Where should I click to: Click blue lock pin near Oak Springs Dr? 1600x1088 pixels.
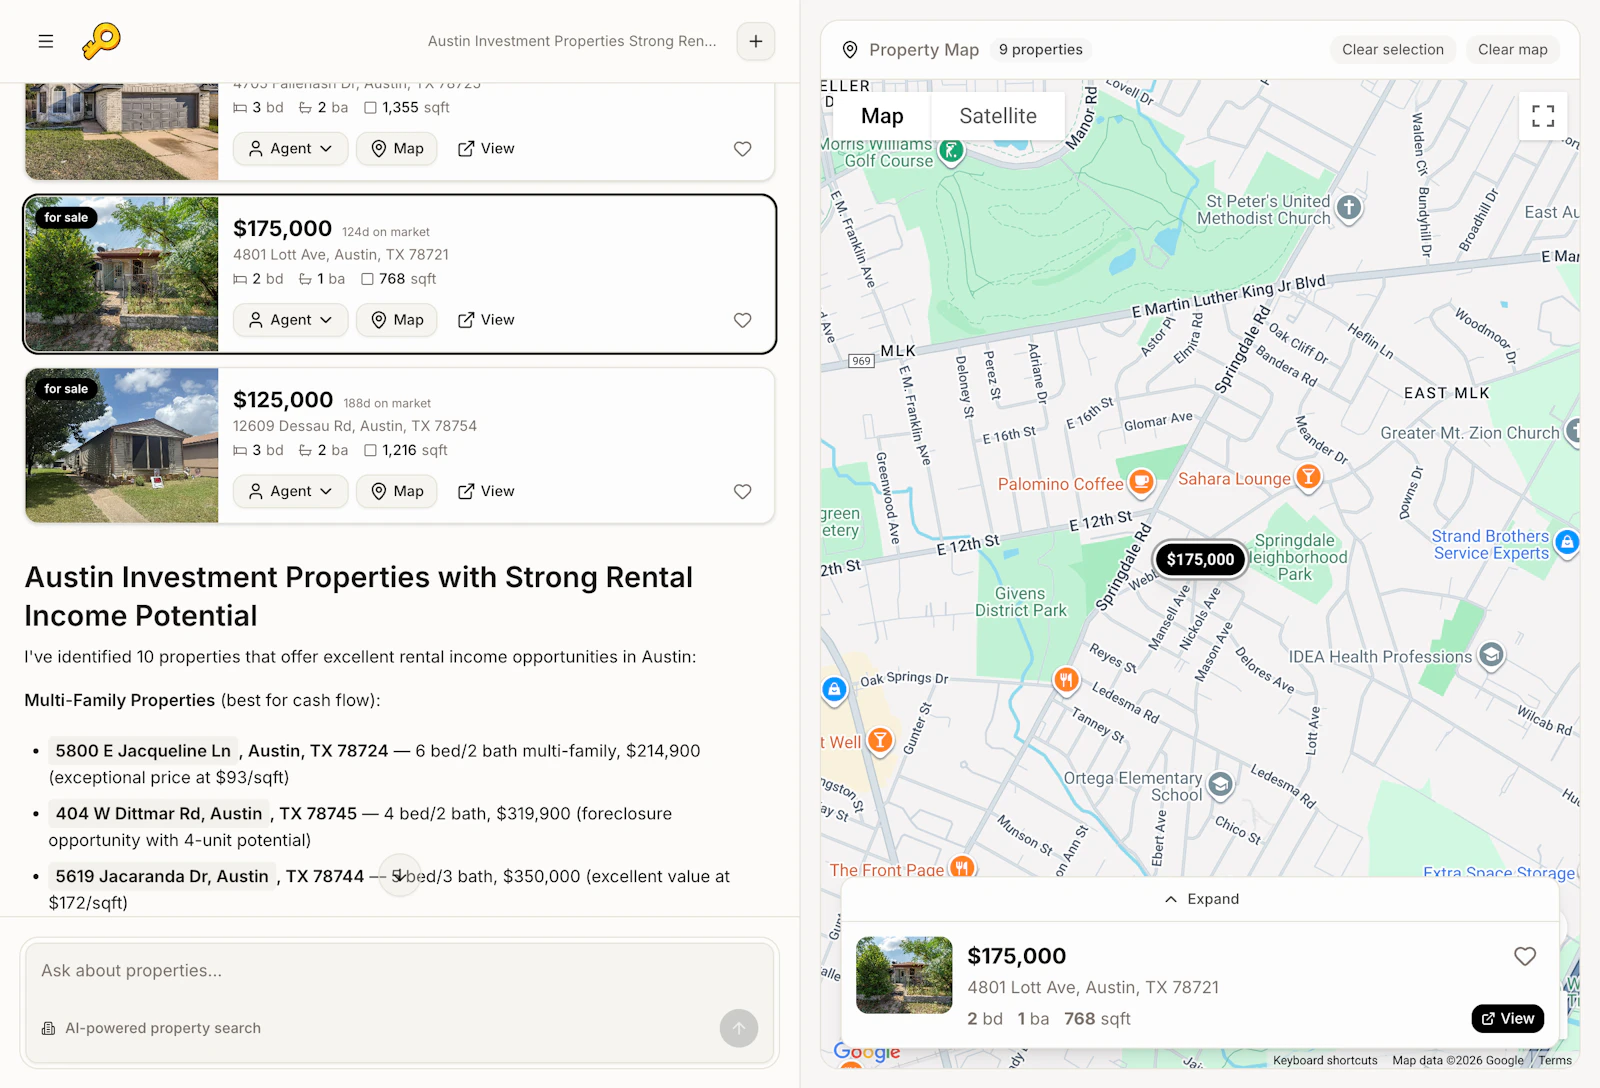pos(834,689)
